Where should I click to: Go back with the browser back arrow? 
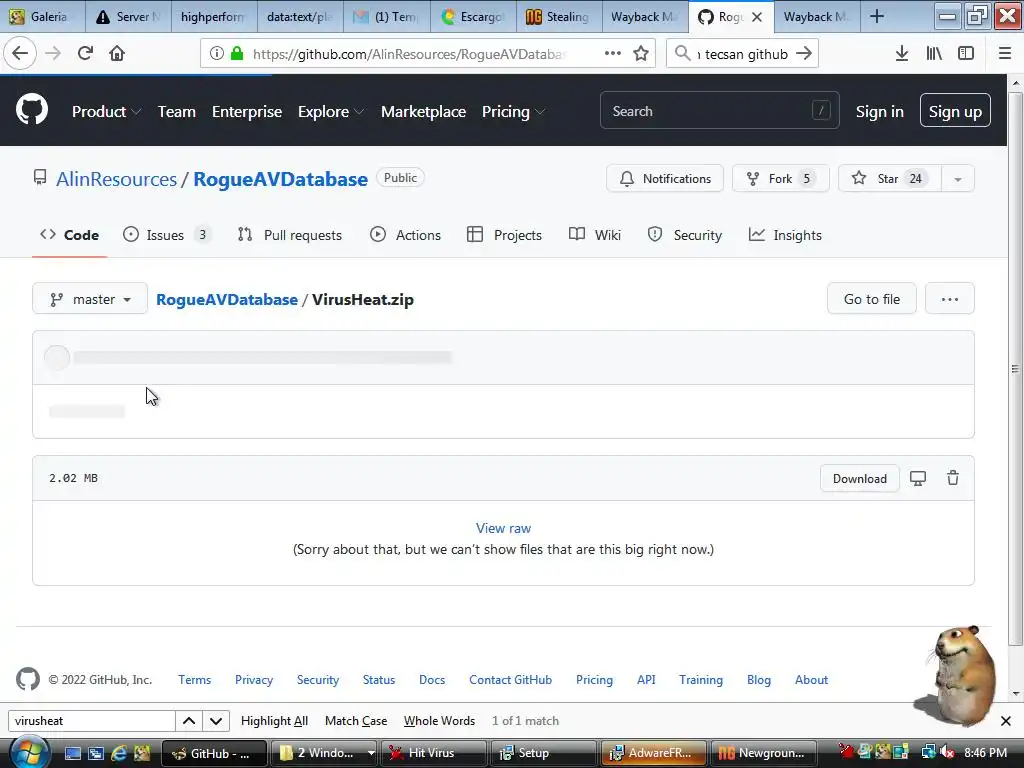(20, 54)
